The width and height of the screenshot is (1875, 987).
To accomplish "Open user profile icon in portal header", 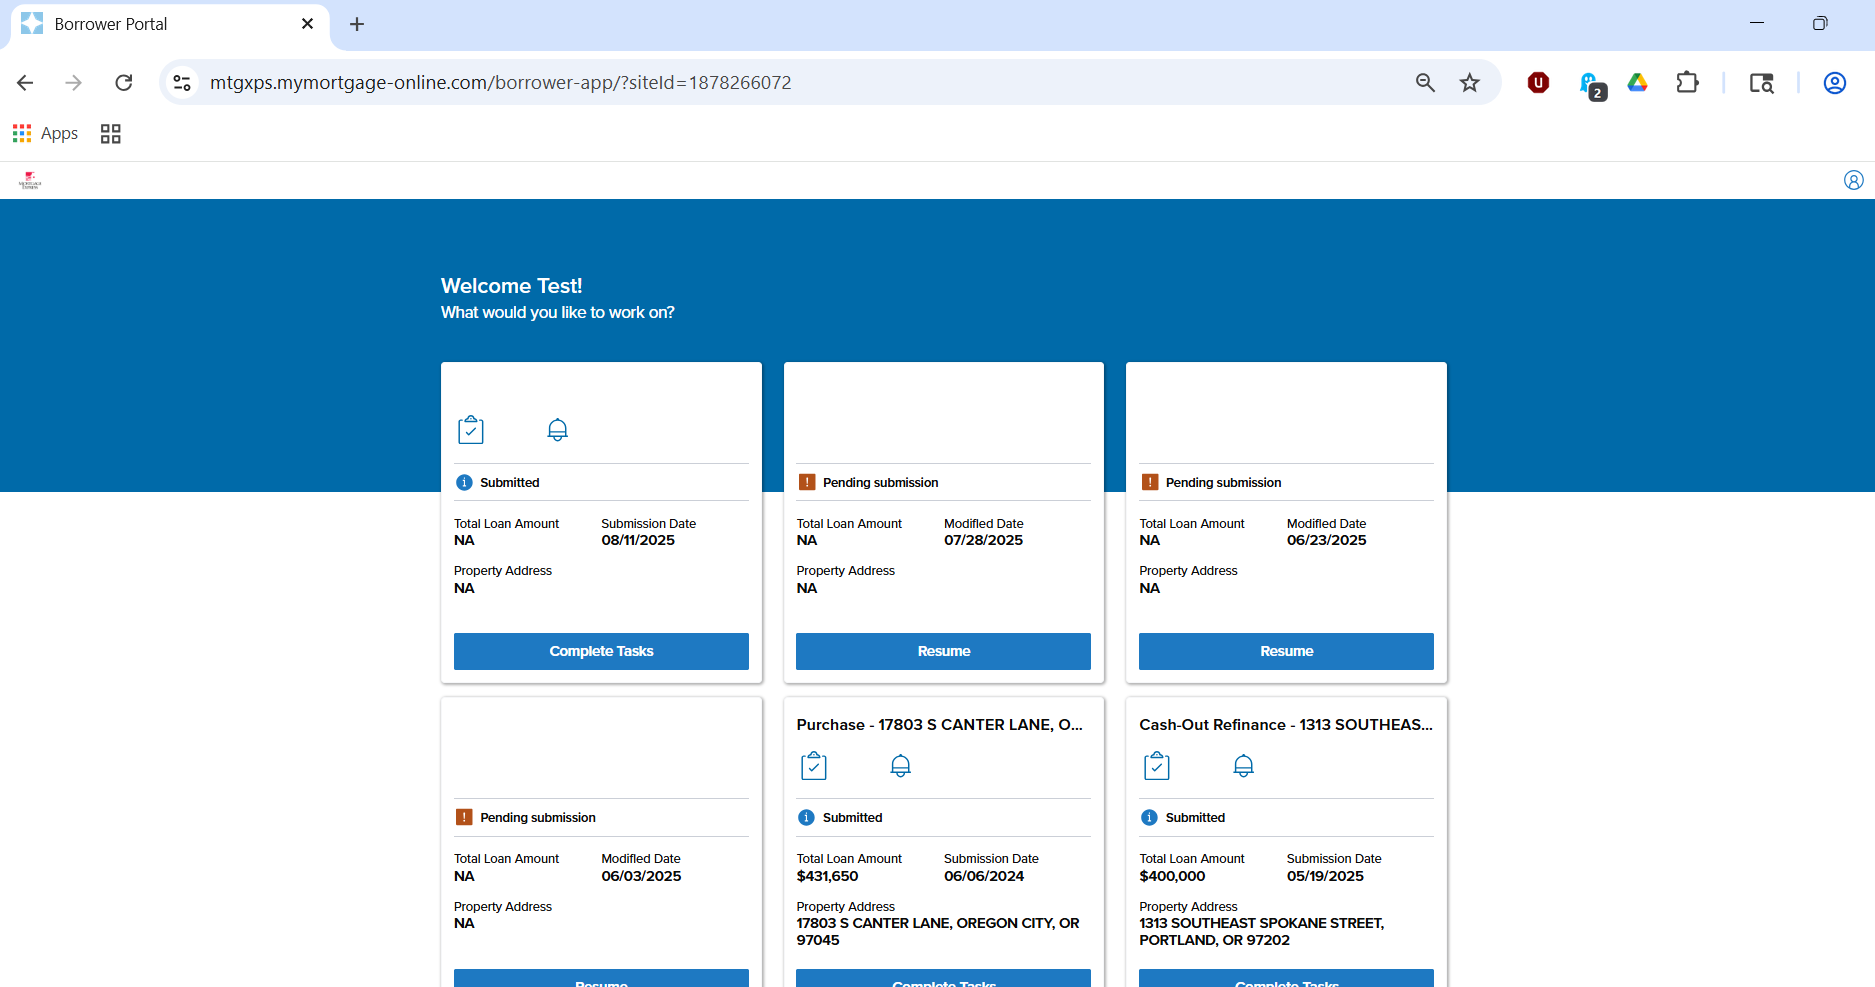I will coord(1853,180).
